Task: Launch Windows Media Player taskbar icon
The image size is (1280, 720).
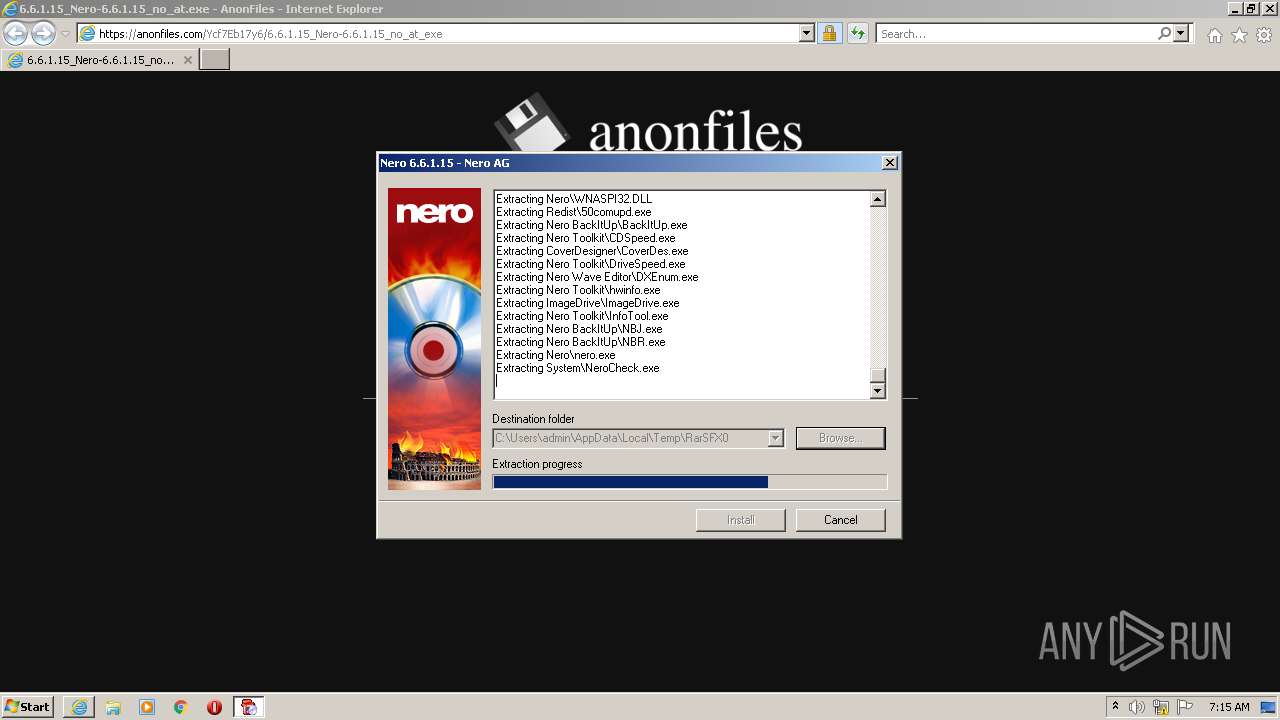Action: click(147, 707)
